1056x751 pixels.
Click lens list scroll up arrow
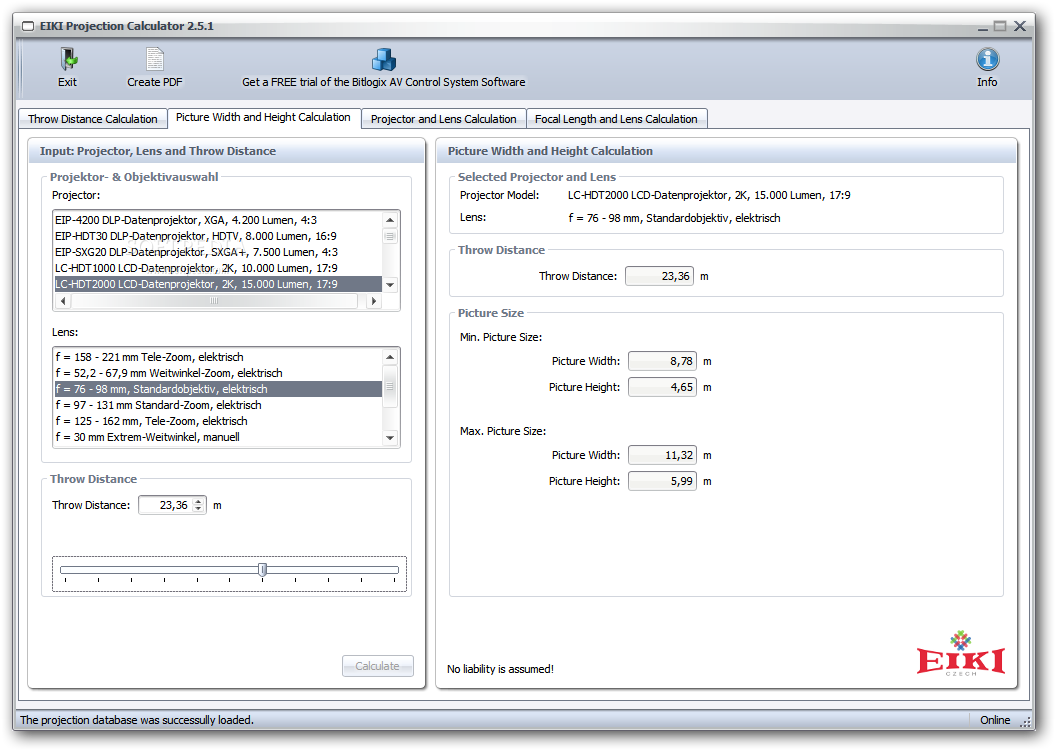(390, 357)
